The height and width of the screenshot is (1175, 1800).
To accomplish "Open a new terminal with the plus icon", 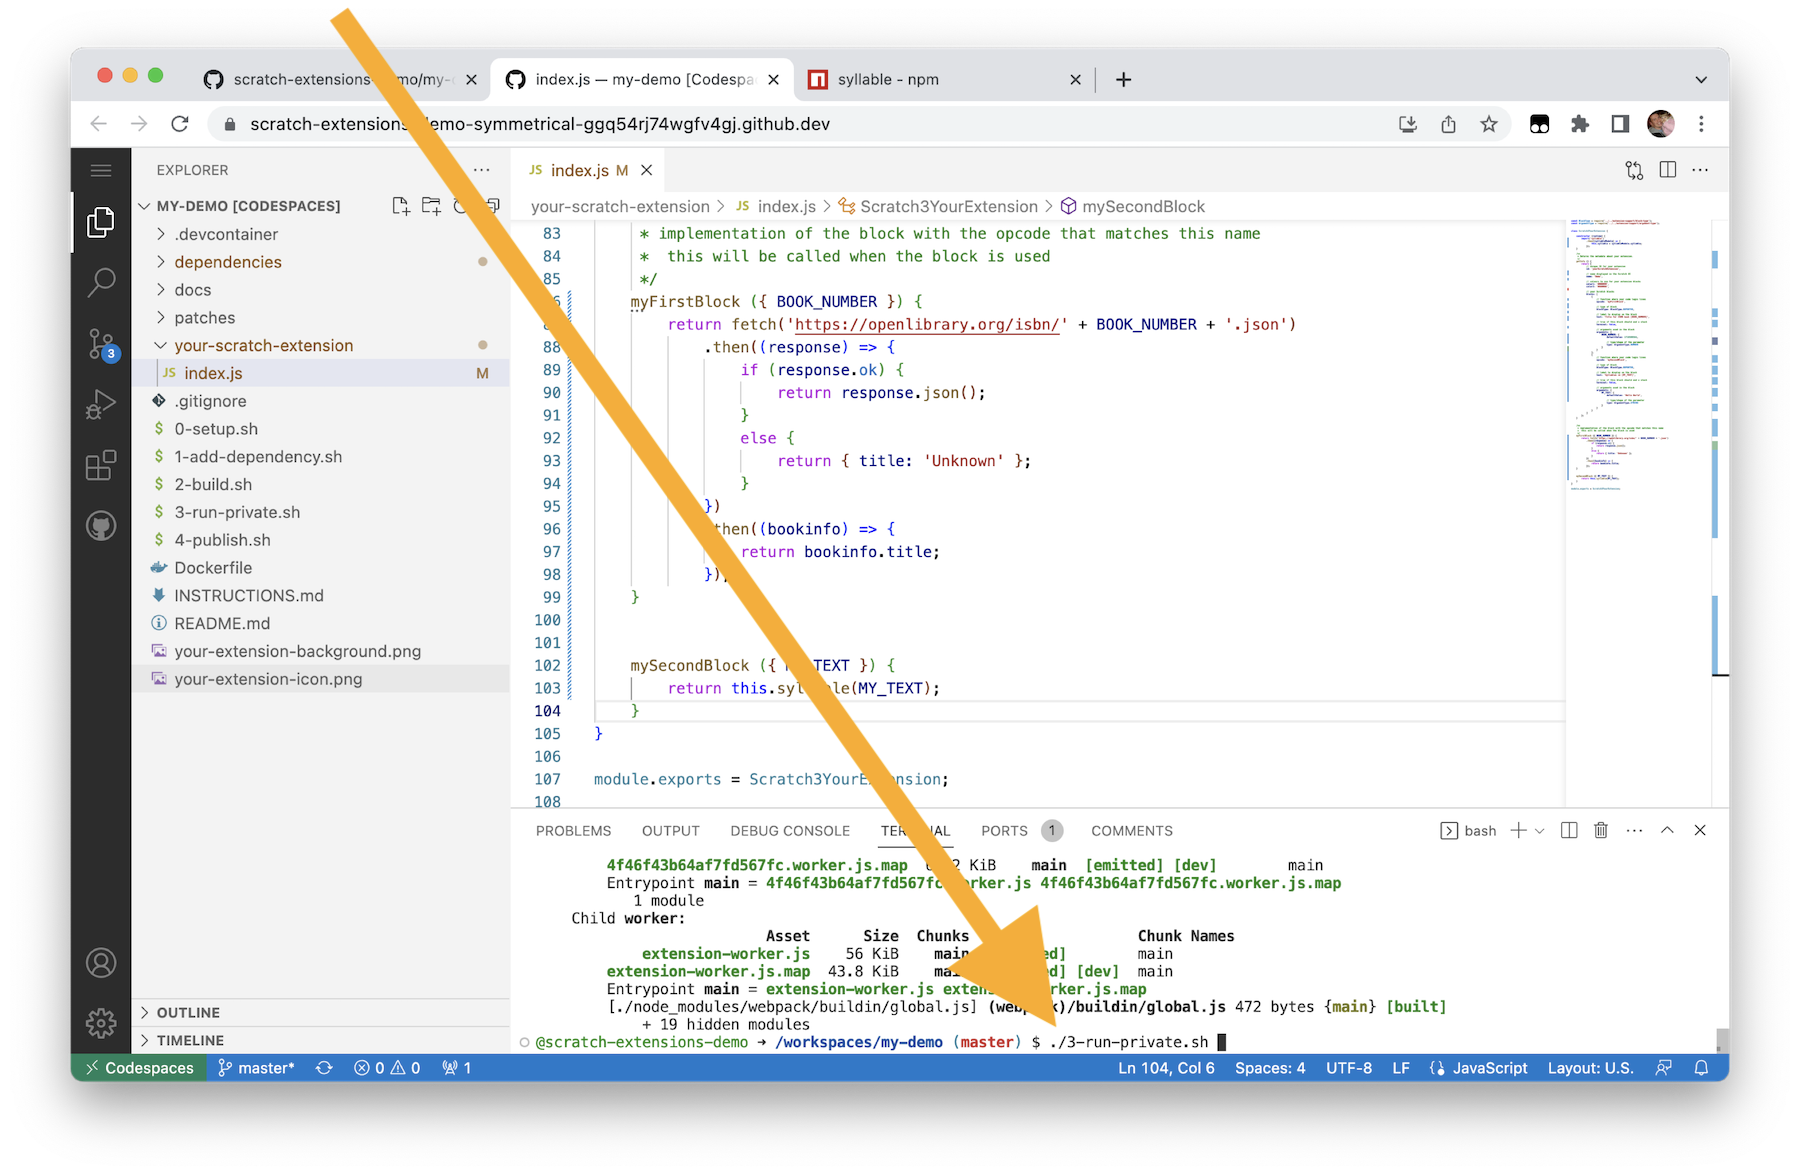I will [1518, 830].
